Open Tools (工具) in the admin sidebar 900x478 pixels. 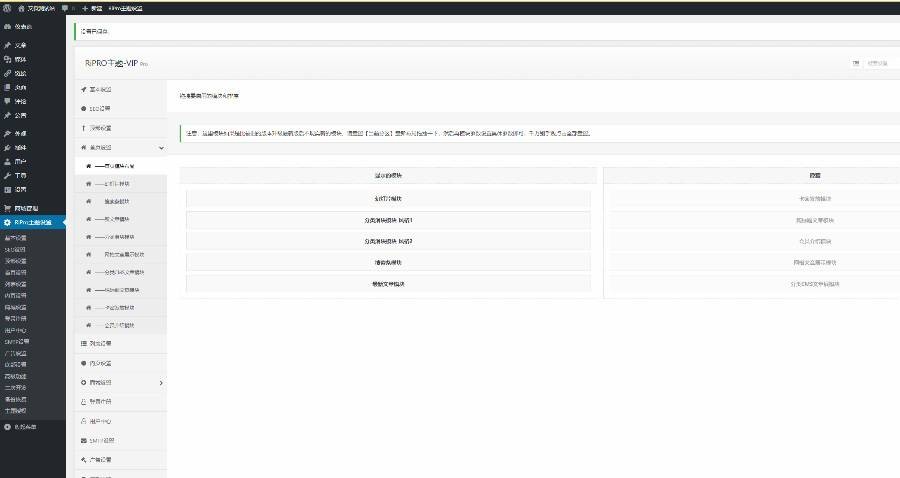[21, 175]
